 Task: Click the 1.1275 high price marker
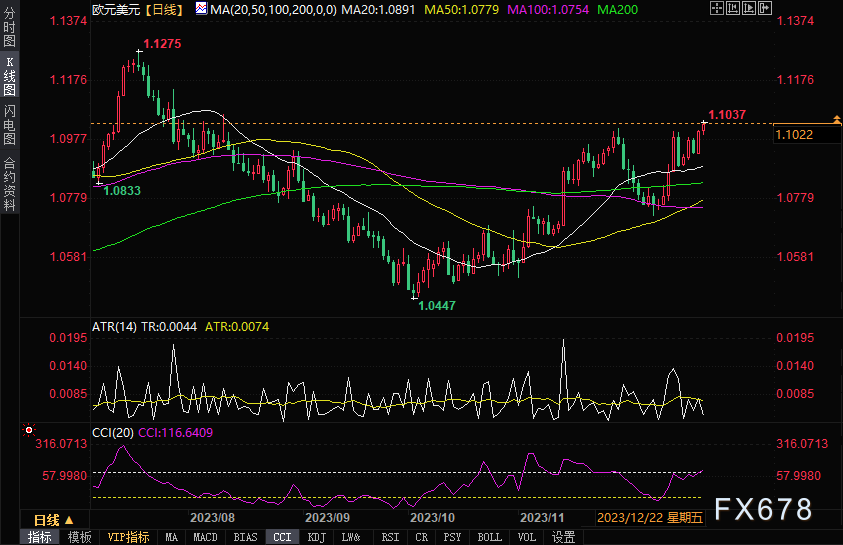(162, 44)
